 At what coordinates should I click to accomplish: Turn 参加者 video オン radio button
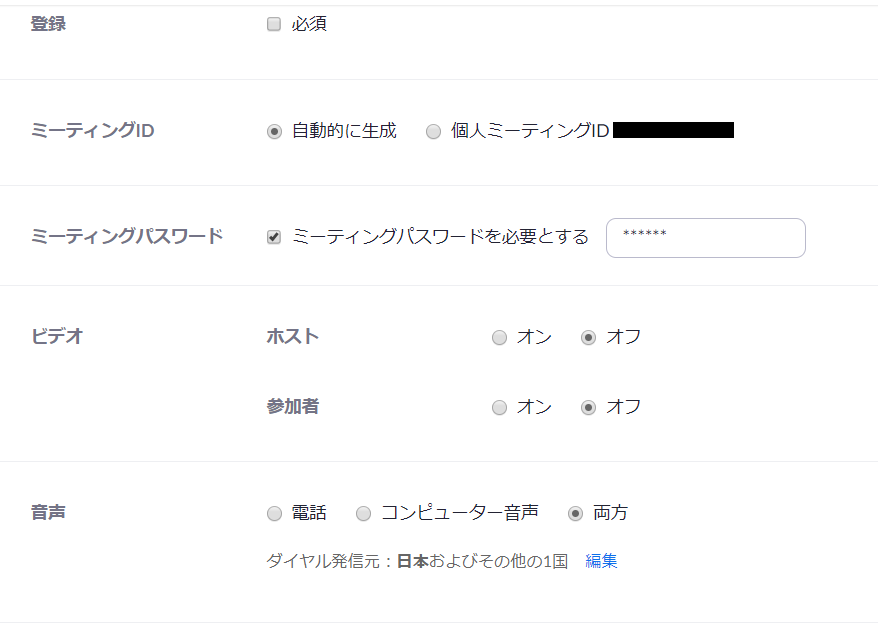[x=499, y=408]
